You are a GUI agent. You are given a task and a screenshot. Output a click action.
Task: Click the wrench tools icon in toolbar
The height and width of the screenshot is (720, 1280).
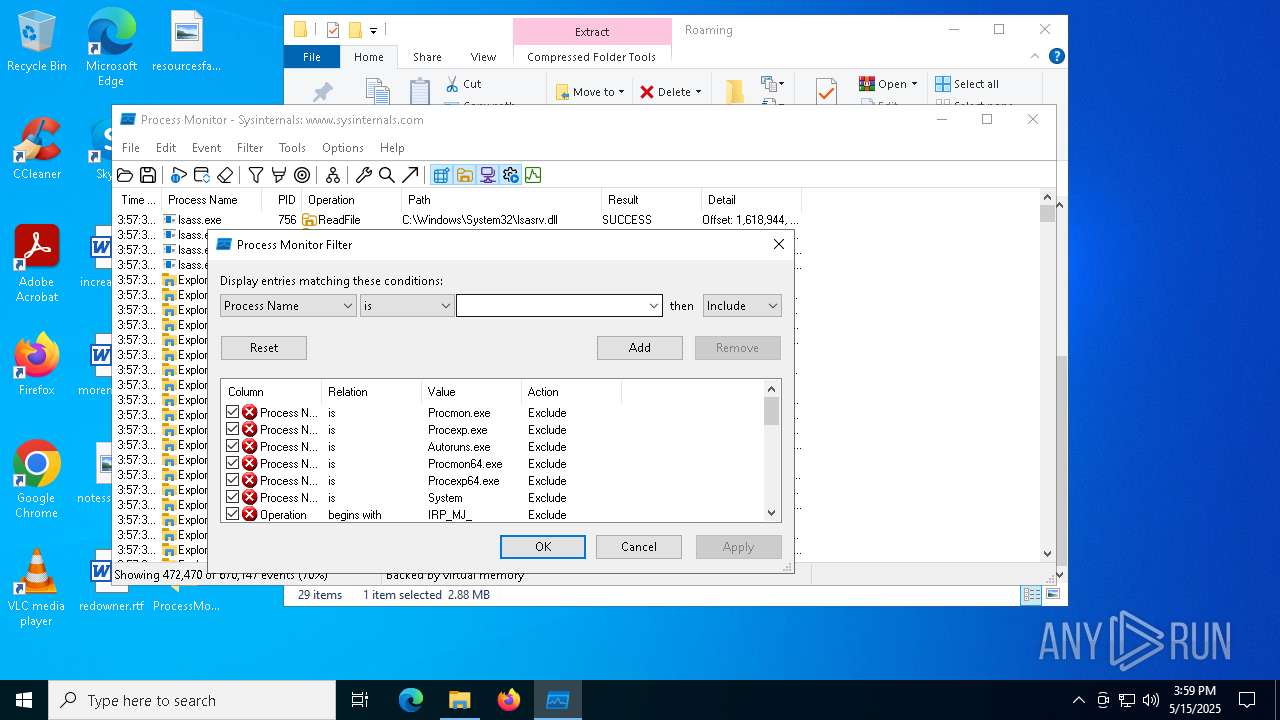(x=364, y=175)
